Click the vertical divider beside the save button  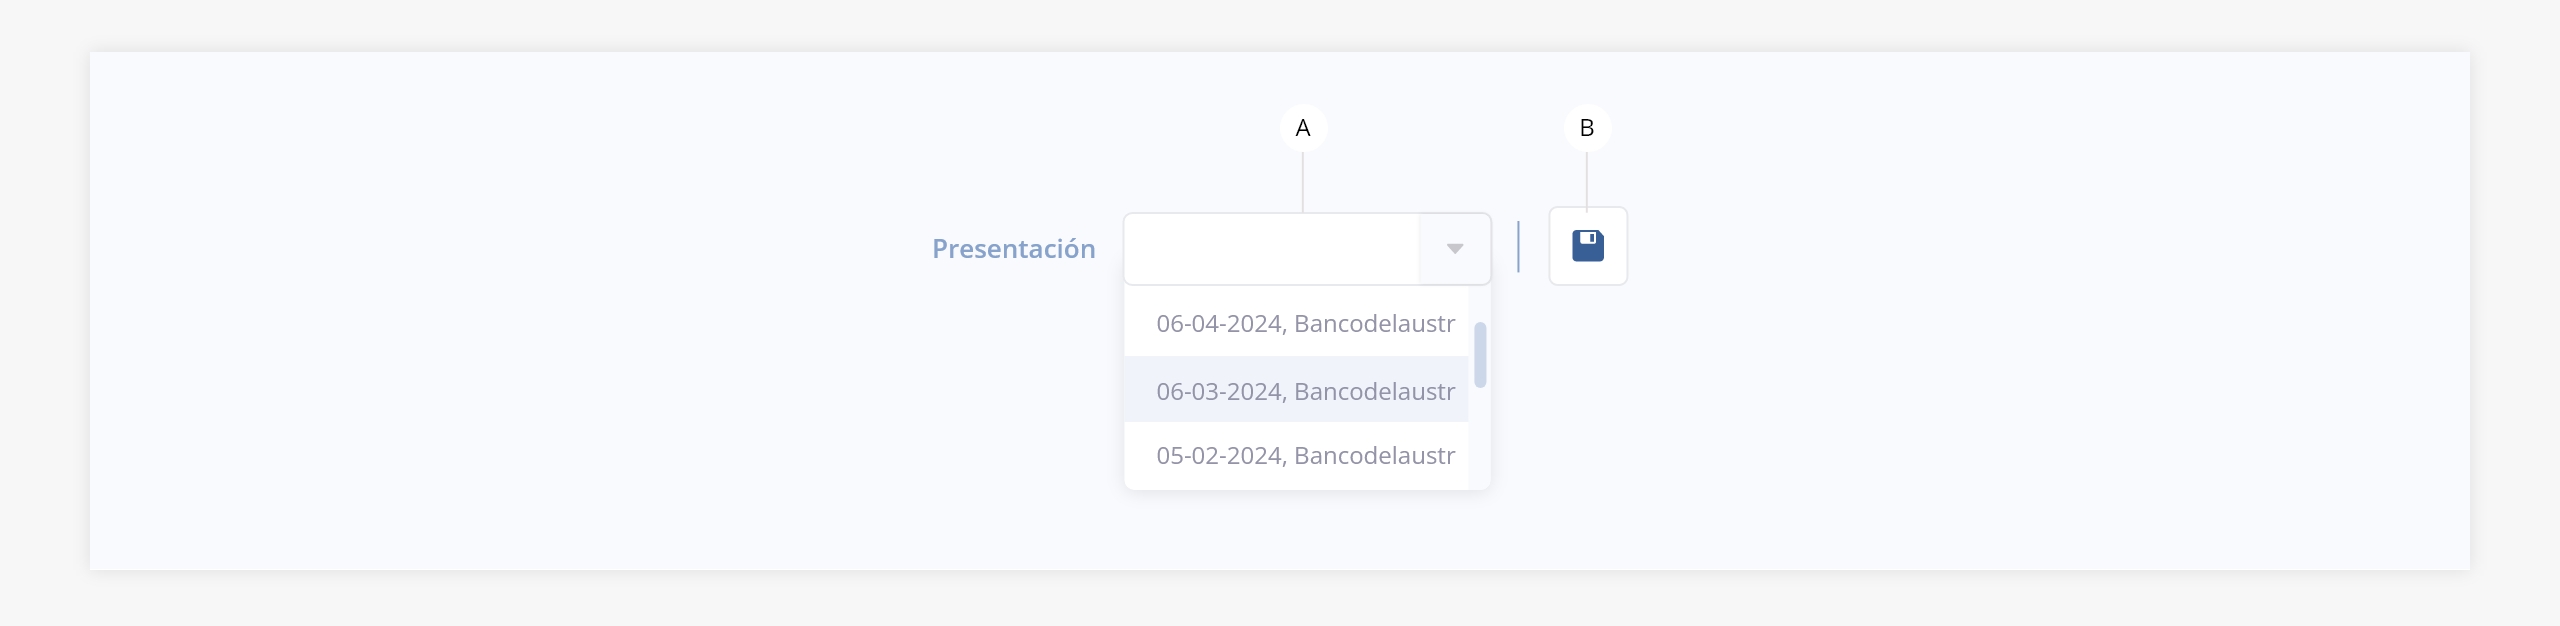click(x=1518, y=247)
